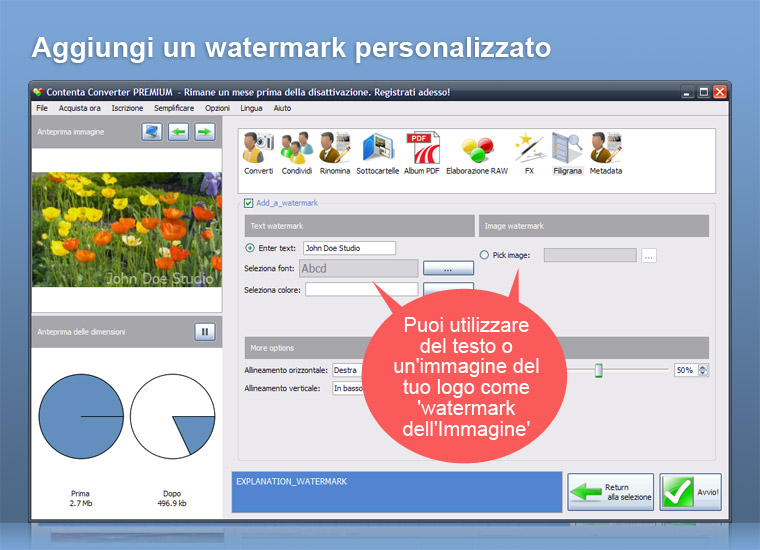The width and height of the screenshot is (760, 550).
Task: Click the Prima pie chart
Action: [81, 416]
